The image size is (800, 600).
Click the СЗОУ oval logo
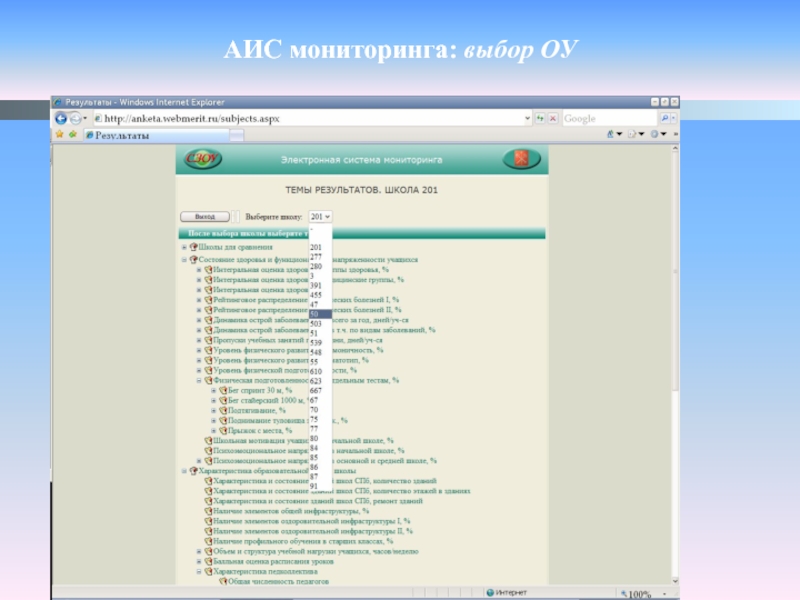point(203,159)
